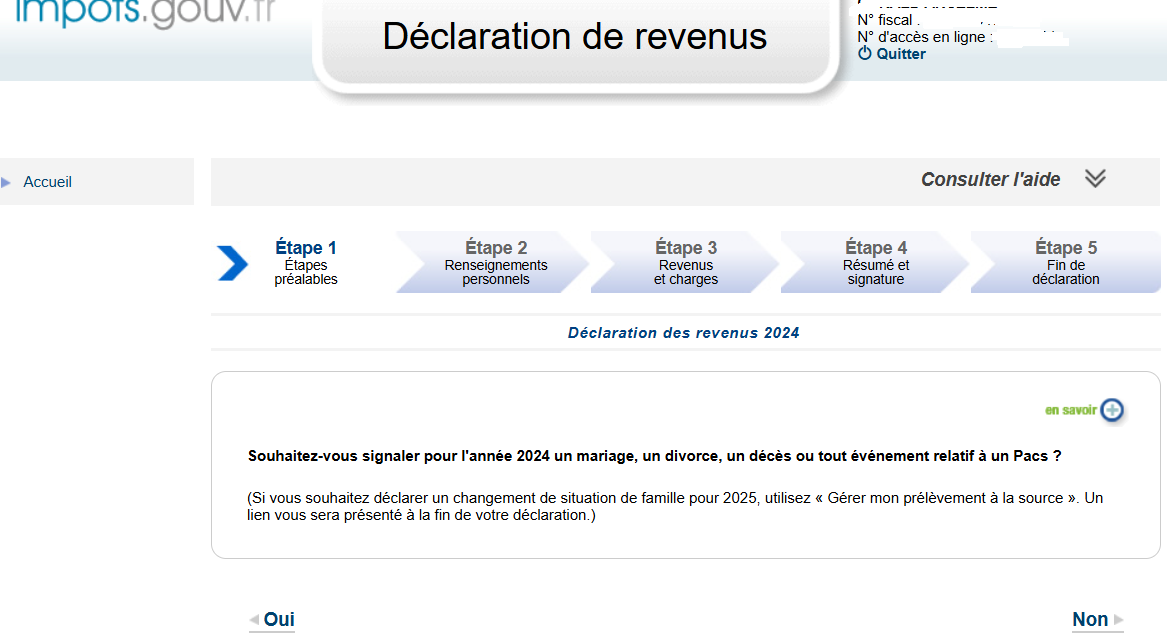Click the 'Déclaration des revenus 2024' heading
The width and height of the screenshot is (1167, 633).
click(x=683, y=333)
